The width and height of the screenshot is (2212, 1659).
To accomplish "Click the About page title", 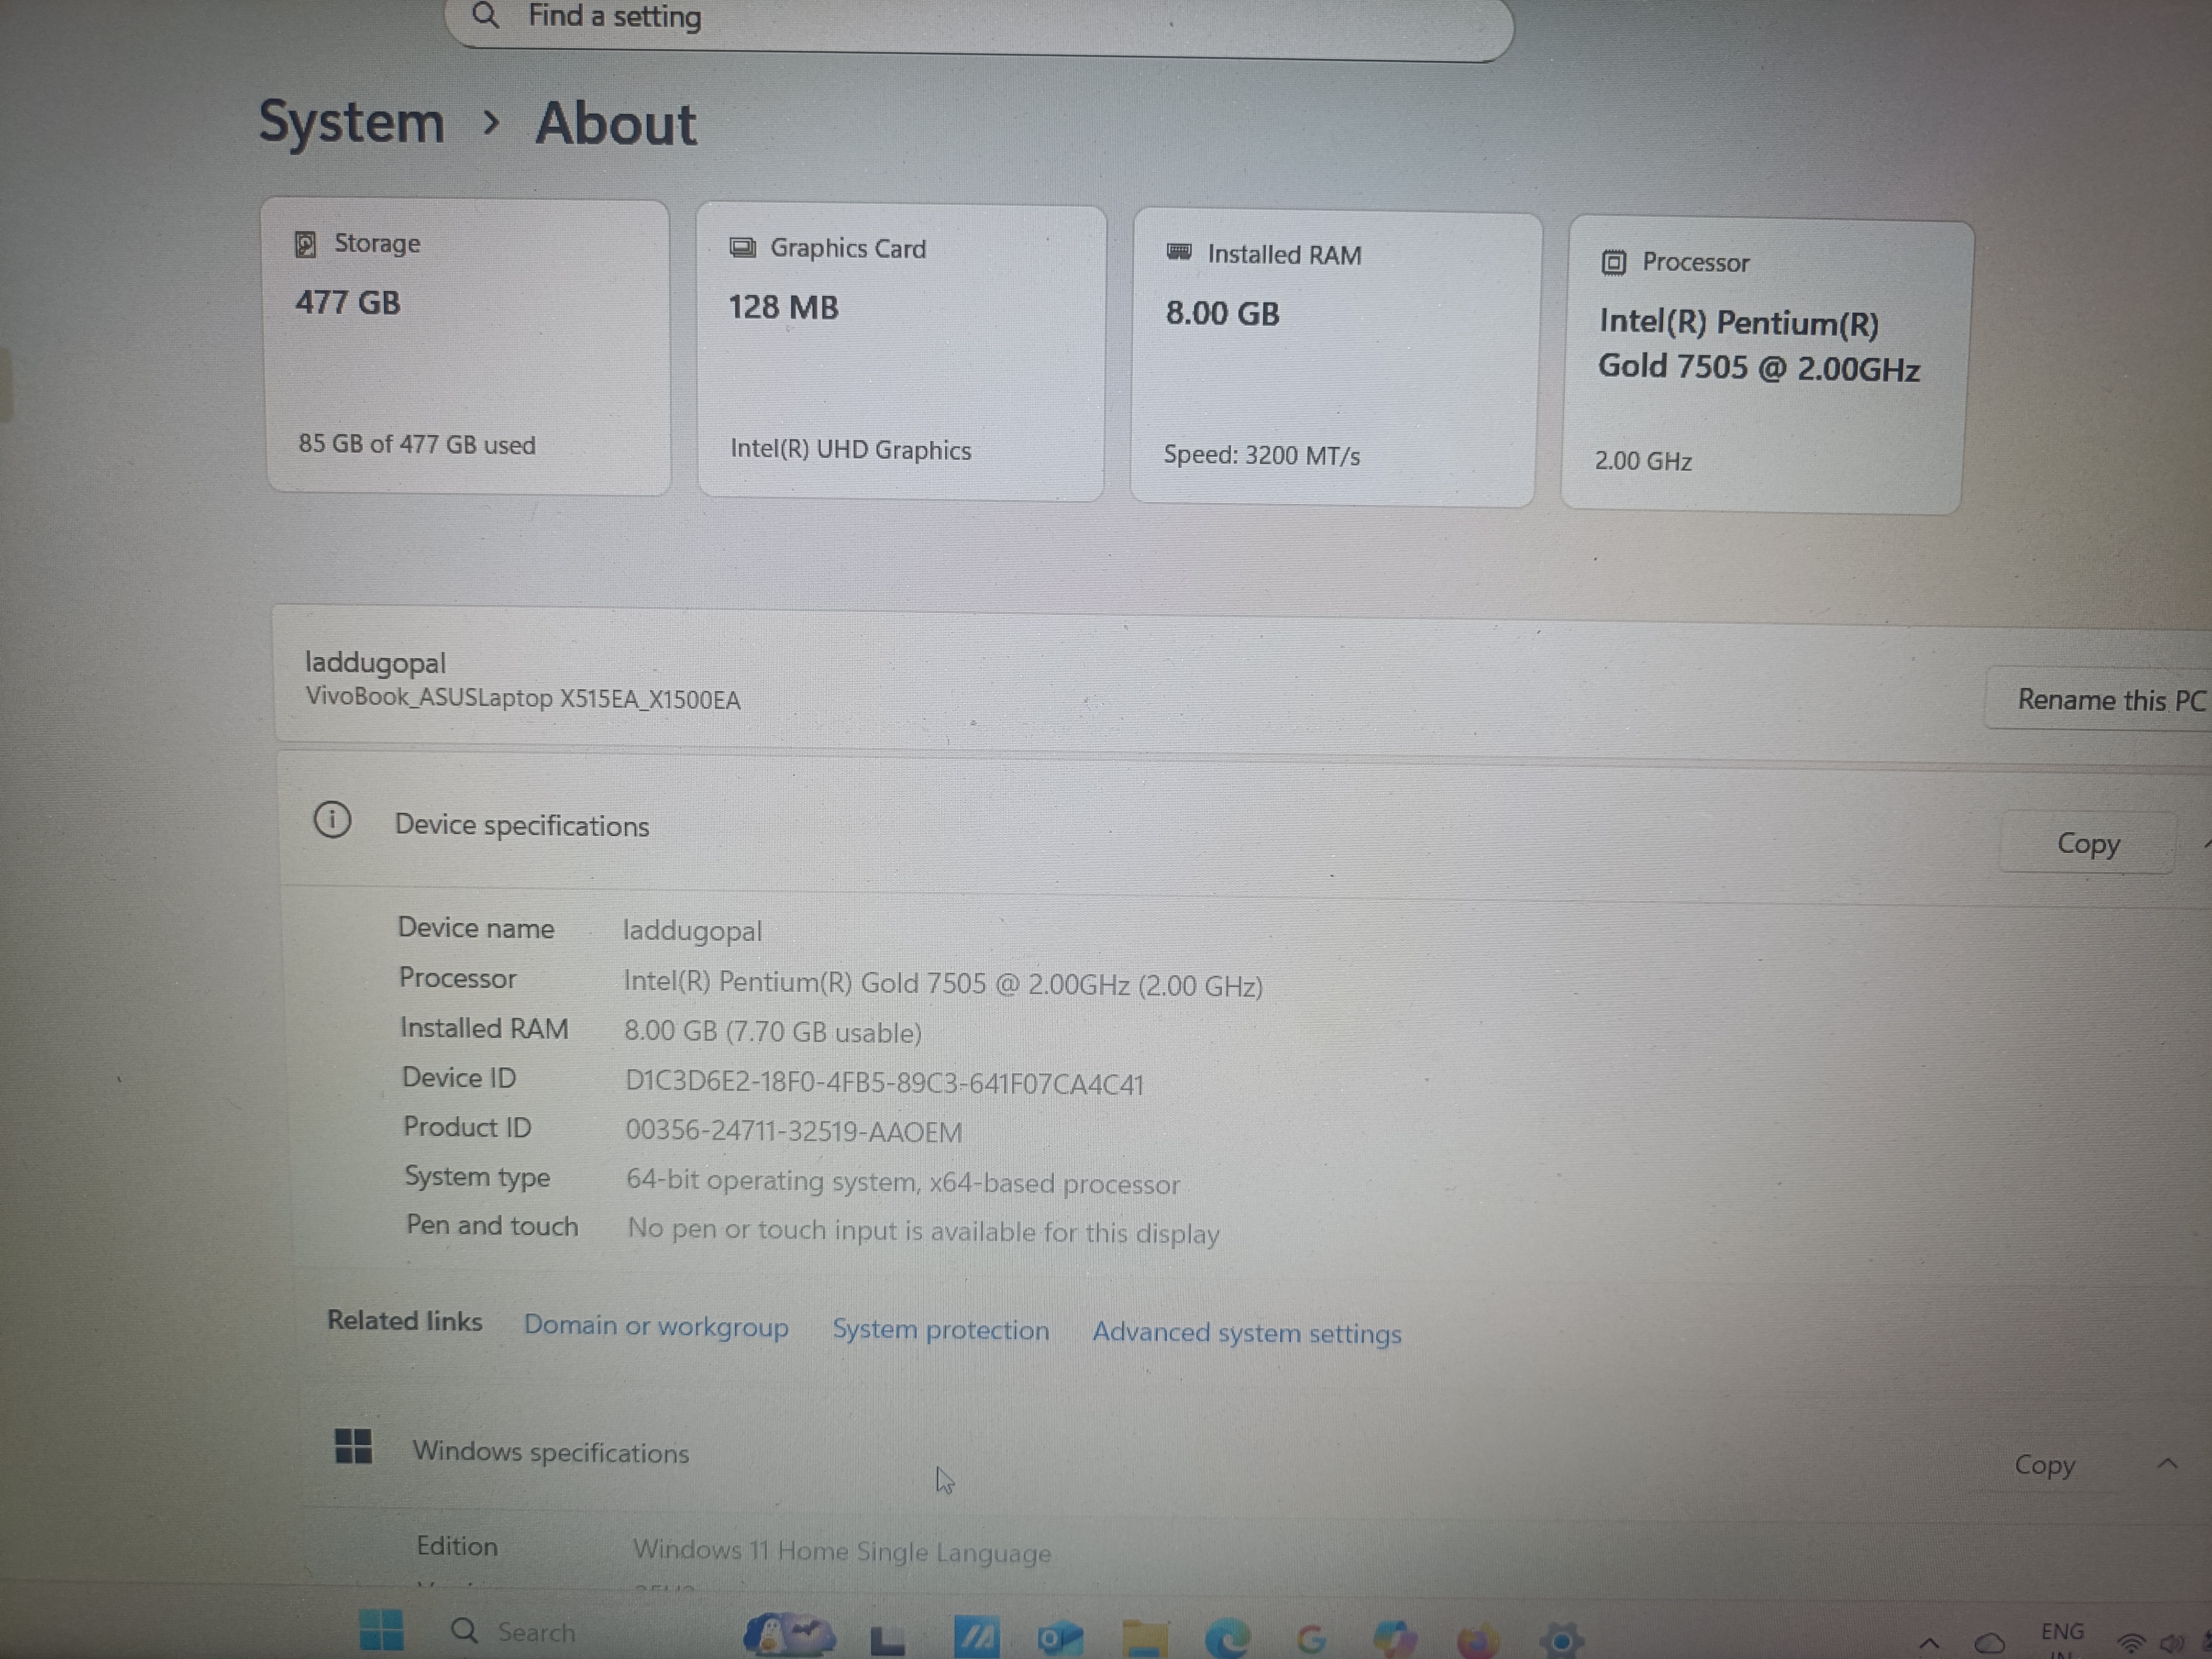I will click(615, 124).
